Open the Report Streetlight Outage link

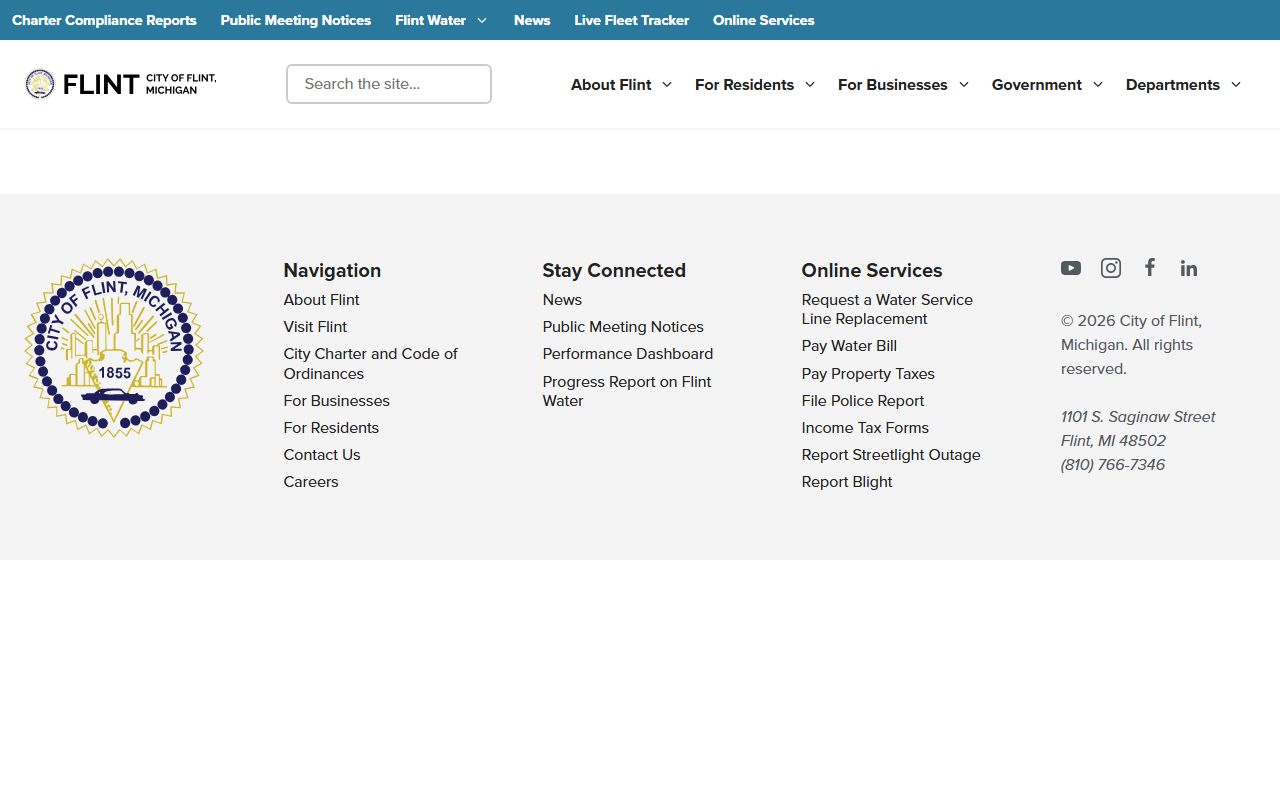point(891,455)
